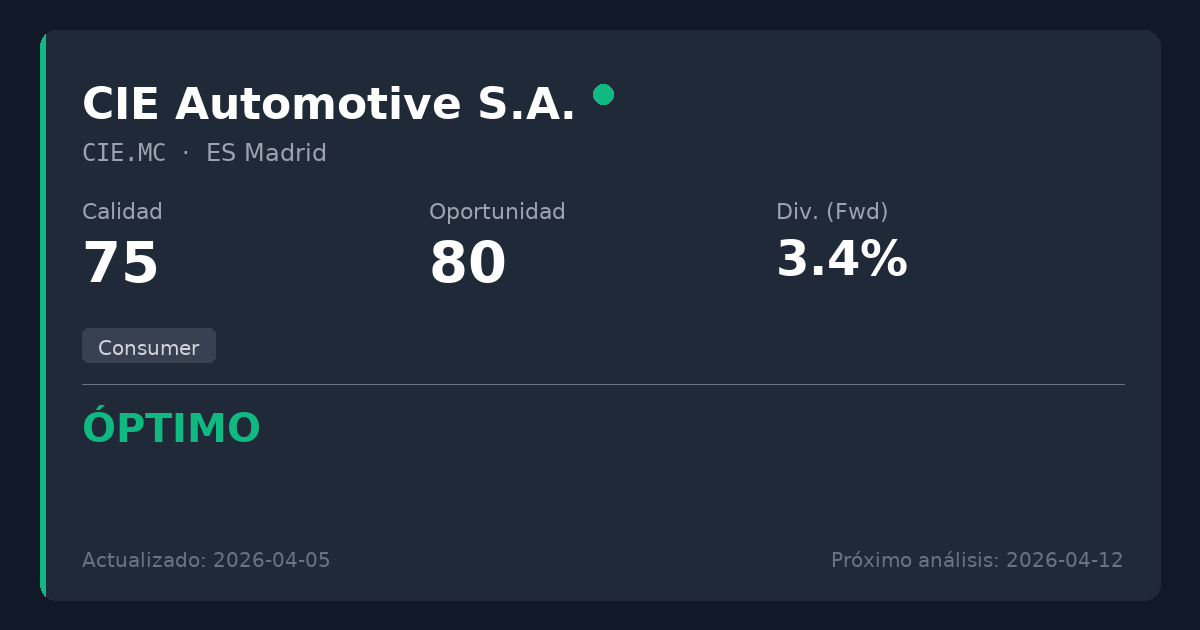Image resolution: width=1200 pixels, height=630 pixels.
Task: Select the next analysis date 2026-04-12
Action: (1065, 561)
